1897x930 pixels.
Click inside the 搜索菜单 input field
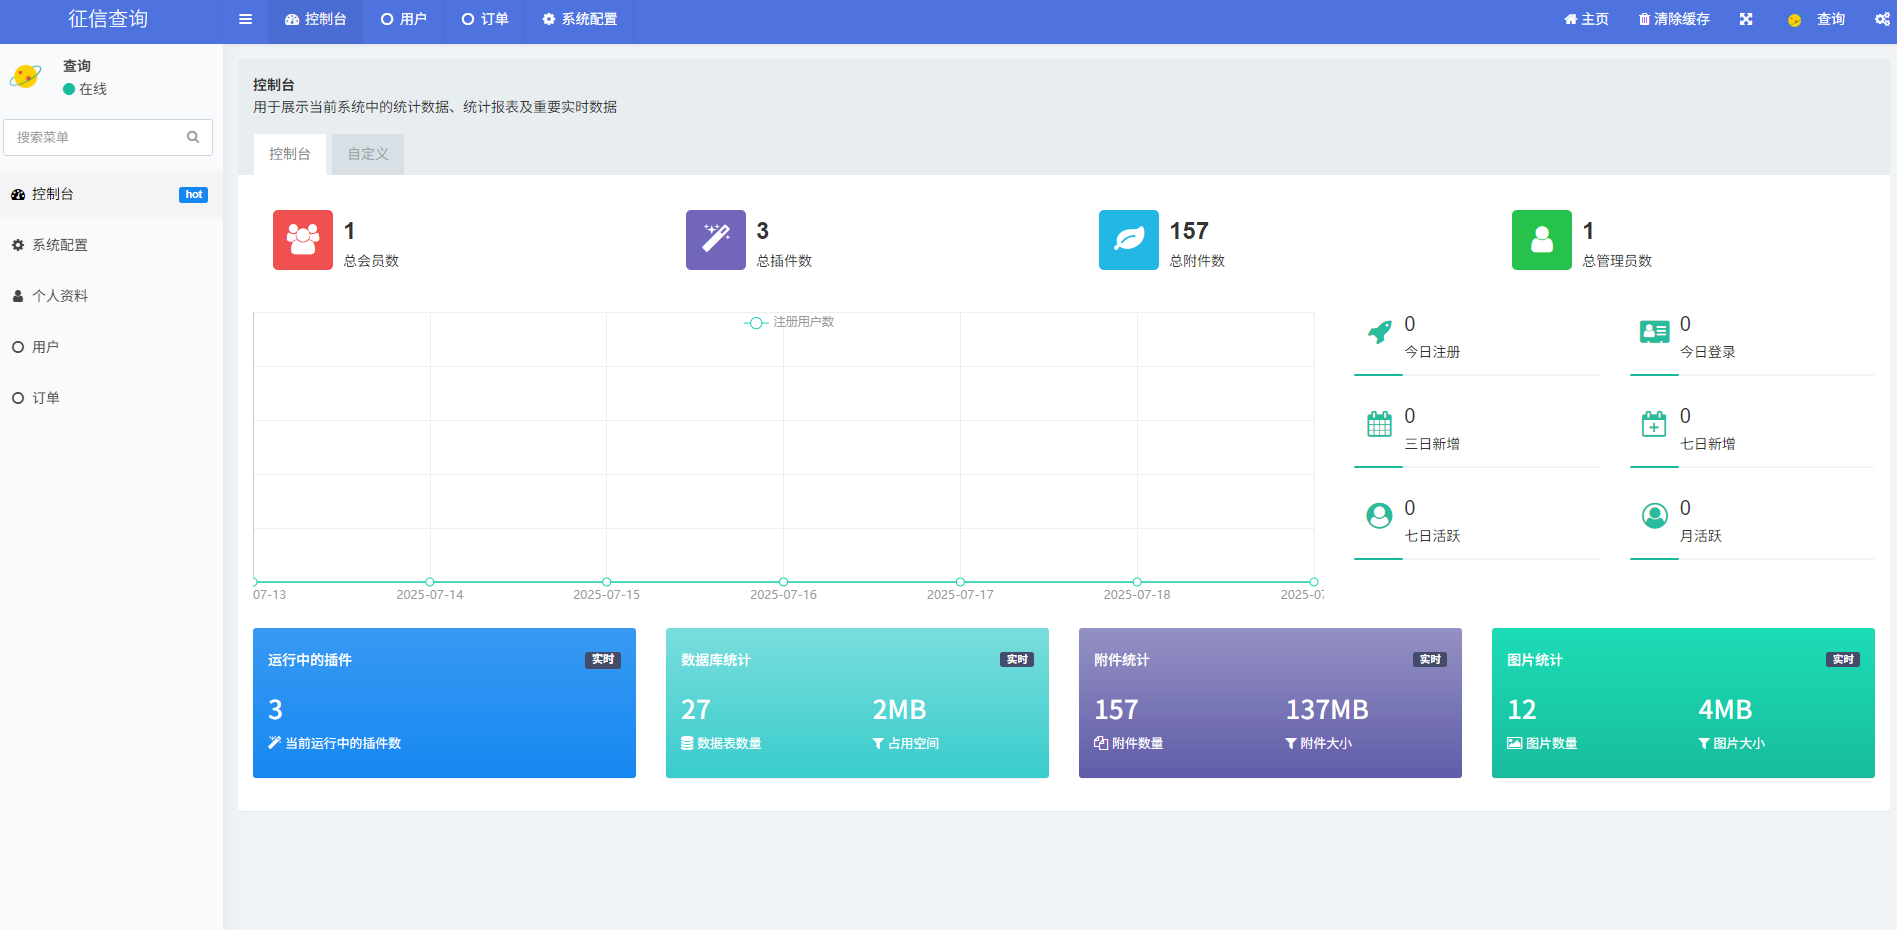point(95,137)
